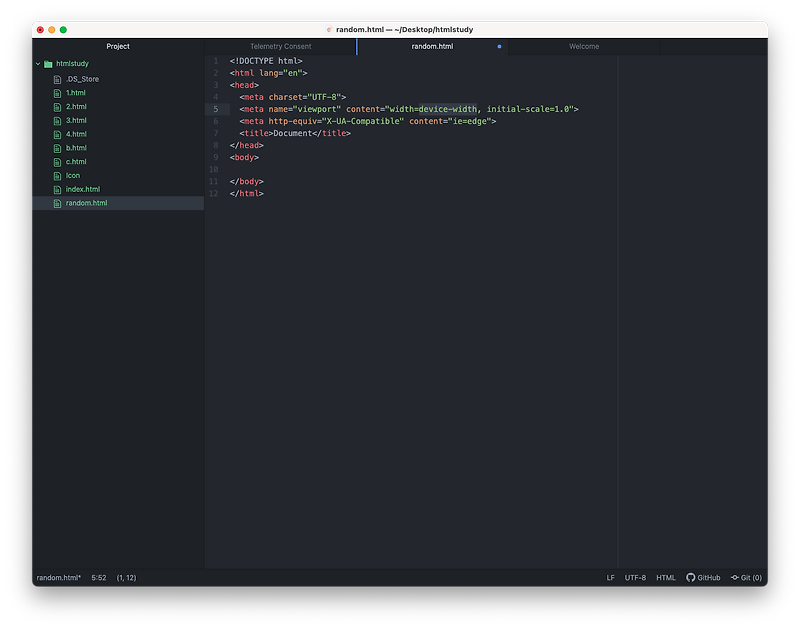Click the green zoom button of the window

click(63, 30)
